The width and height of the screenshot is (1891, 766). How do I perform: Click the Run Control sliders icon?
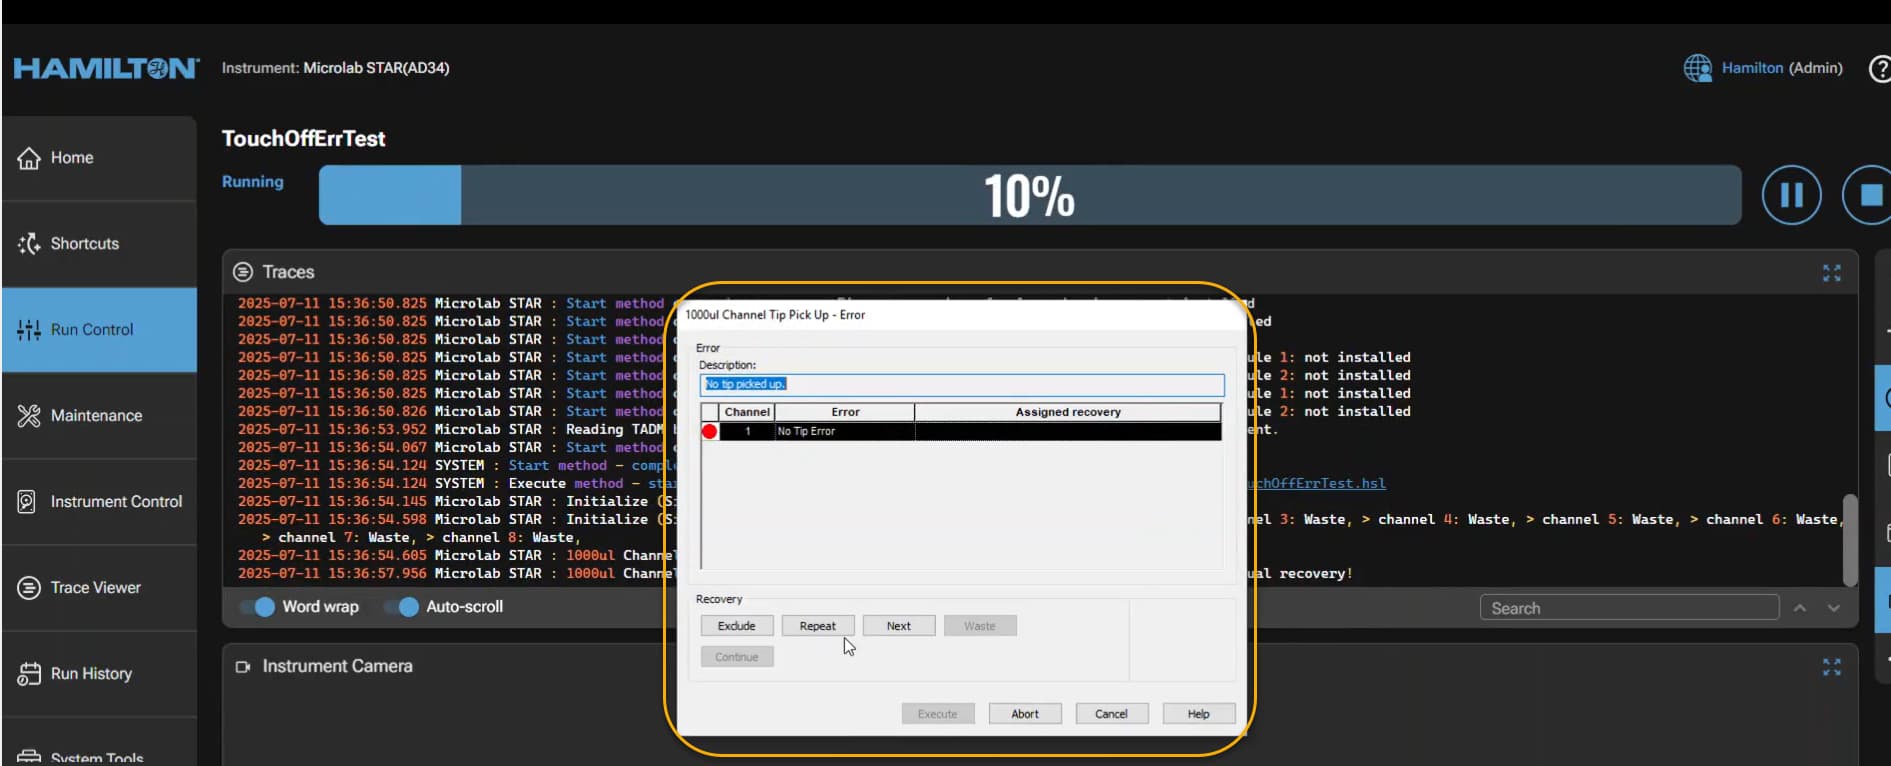click(29, 329)
